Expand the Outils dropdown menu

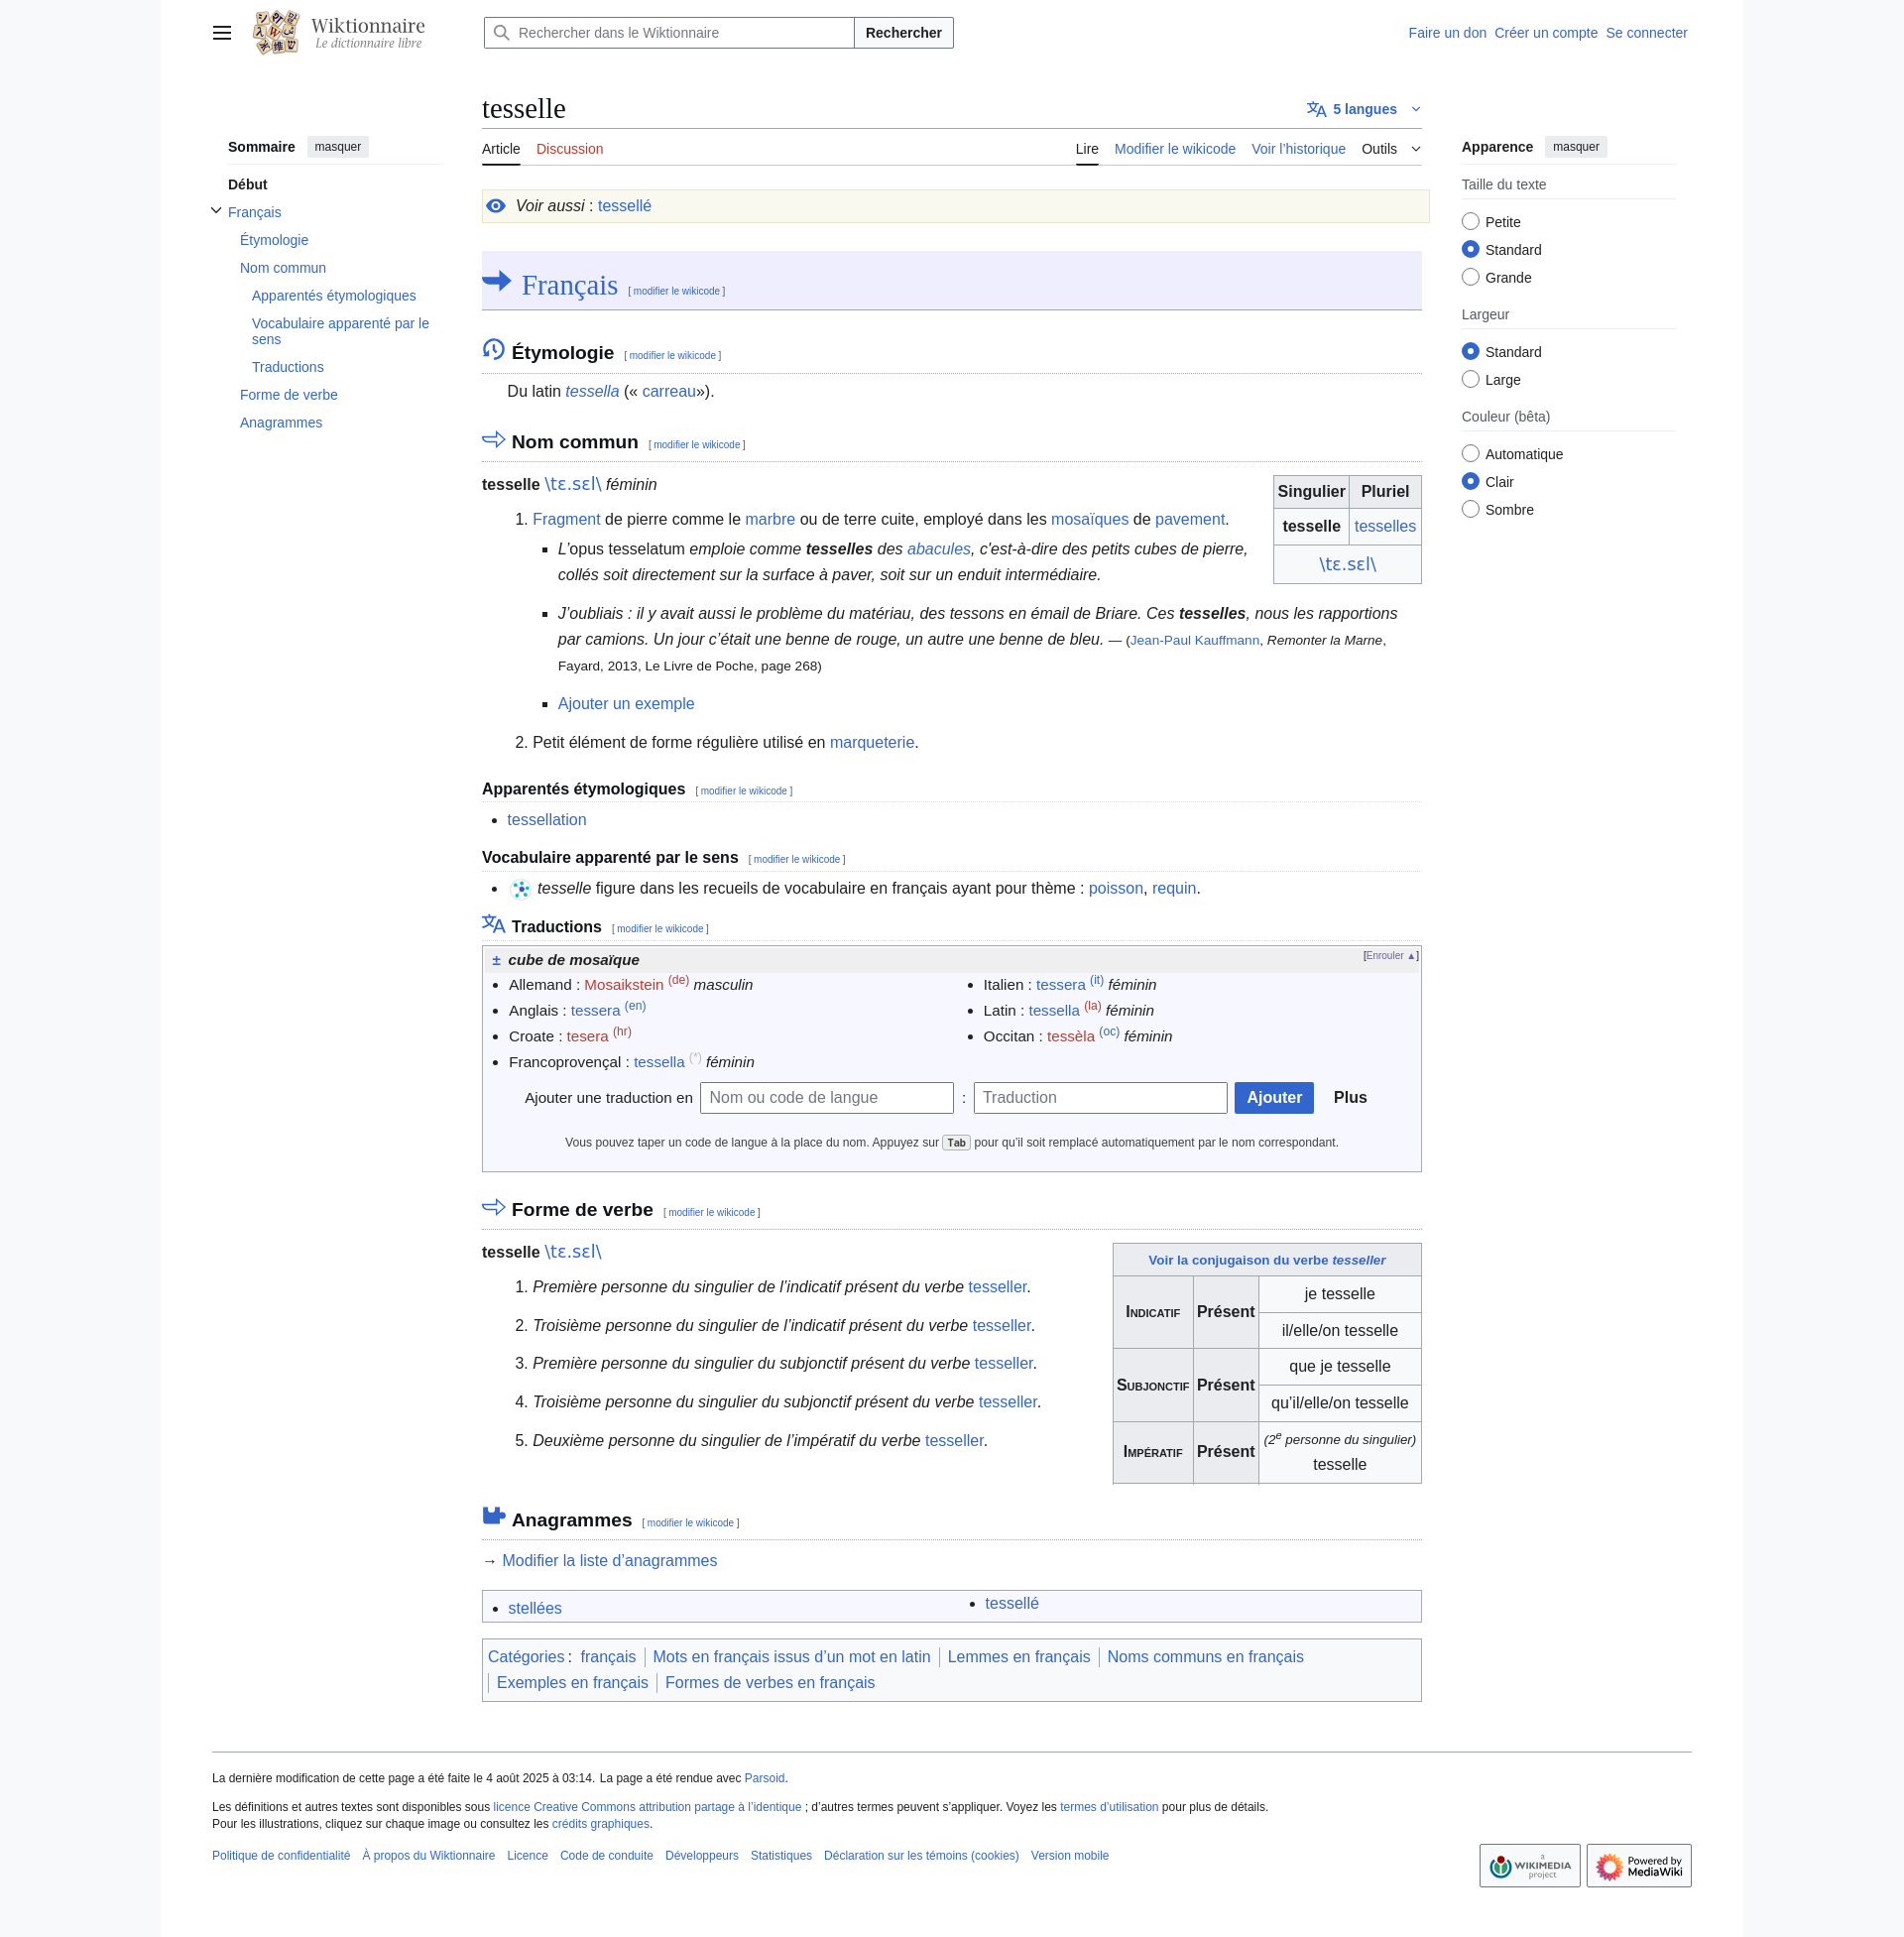[x=1390, y=149]
